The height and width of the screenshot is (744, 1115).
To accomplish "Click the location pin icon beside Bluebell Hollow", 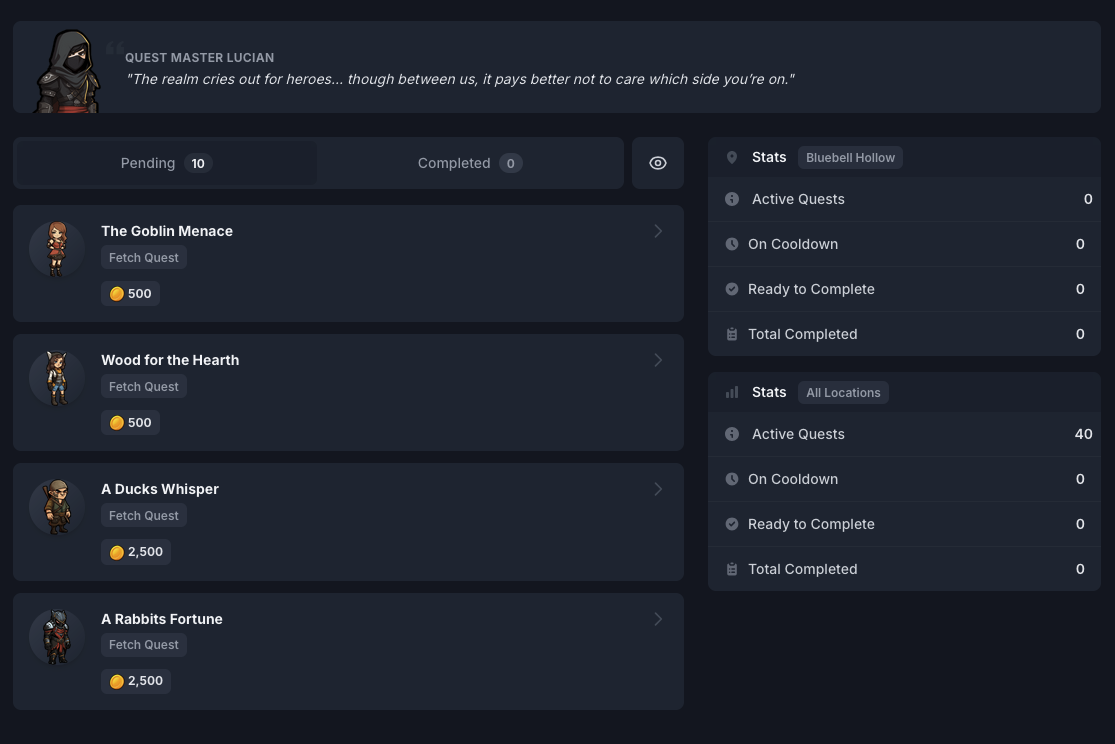I will (x=732, y=157).
